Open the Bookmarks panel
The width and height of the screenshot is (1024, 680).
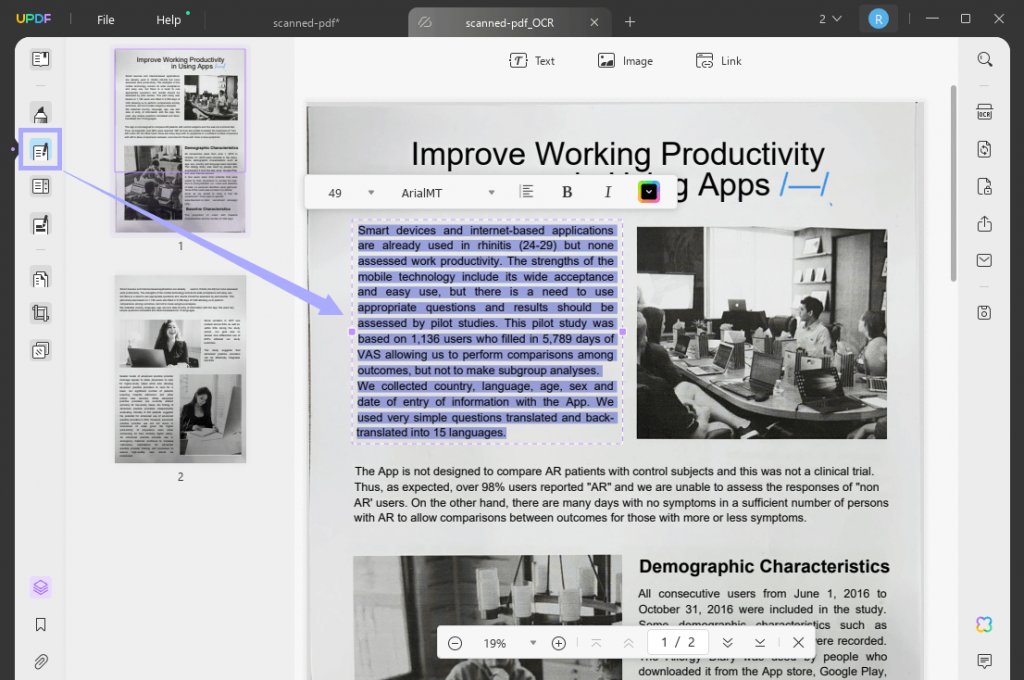pos(41,624)
